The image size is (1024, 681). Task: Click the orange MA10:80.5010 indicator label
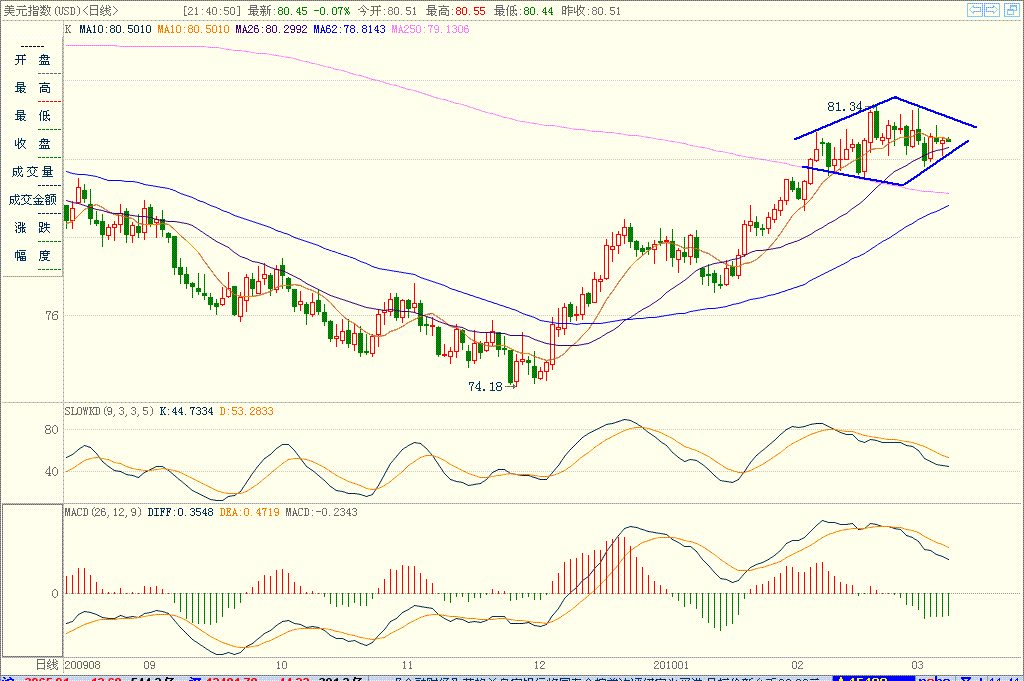(193, 29)
